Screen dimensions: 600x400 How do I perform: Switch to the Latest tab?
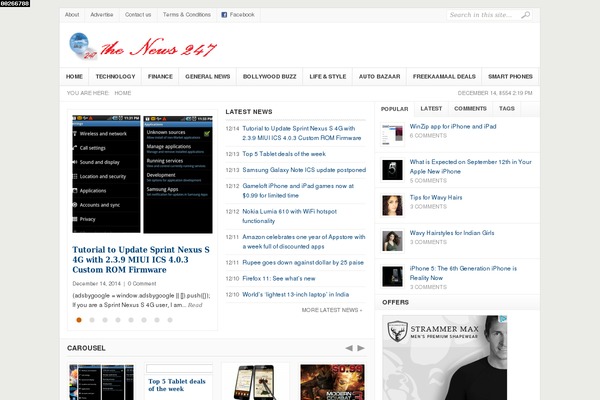tap(431, 109)
